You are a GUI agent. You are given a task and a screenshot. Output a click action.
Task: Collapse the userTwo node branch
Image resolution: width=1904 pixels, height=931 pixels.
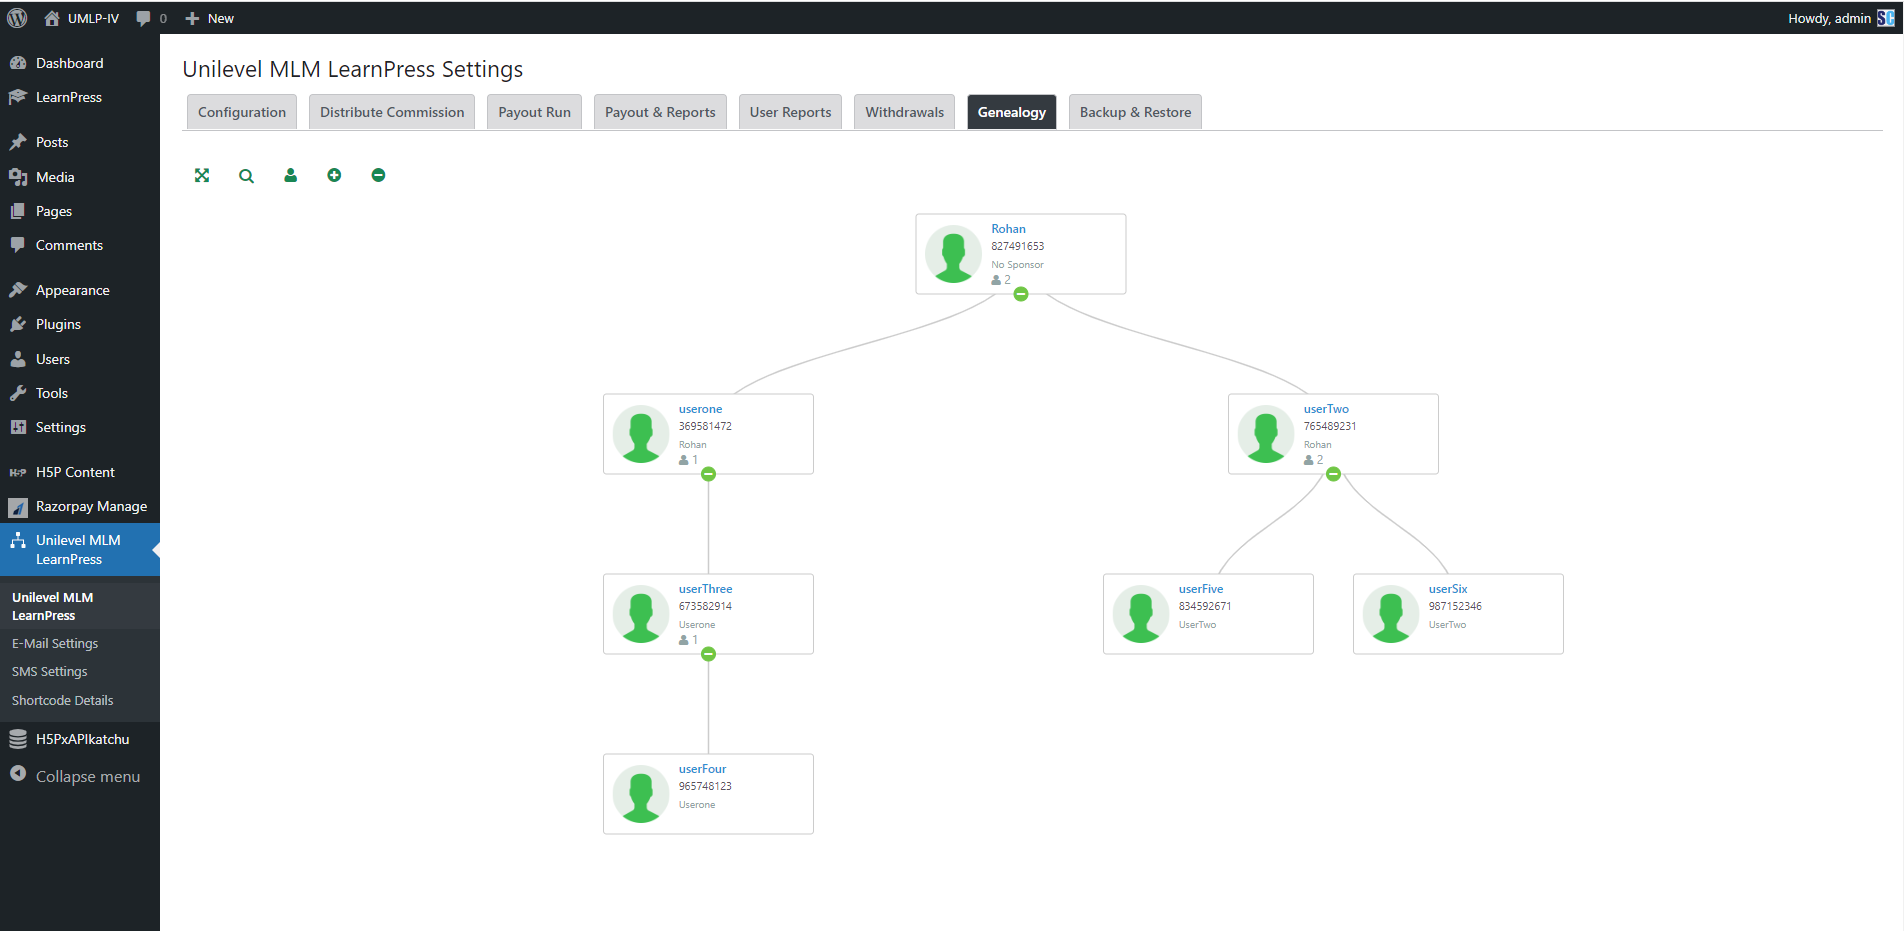pos(1333,474)
